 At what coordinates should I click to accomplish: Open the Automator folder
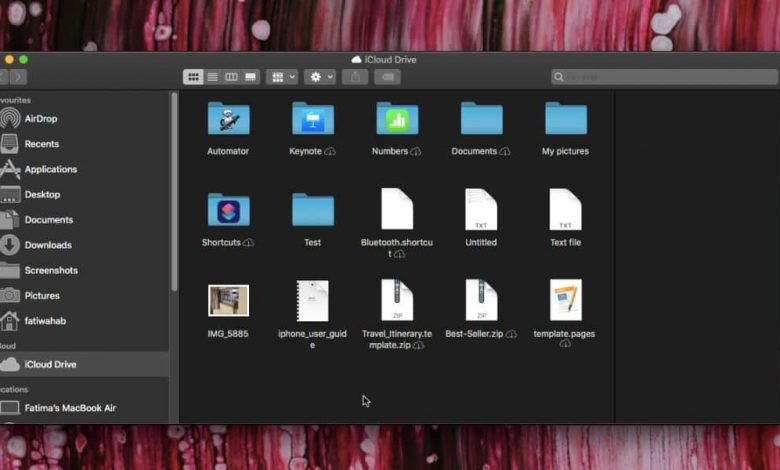click(x=228, y=118)
